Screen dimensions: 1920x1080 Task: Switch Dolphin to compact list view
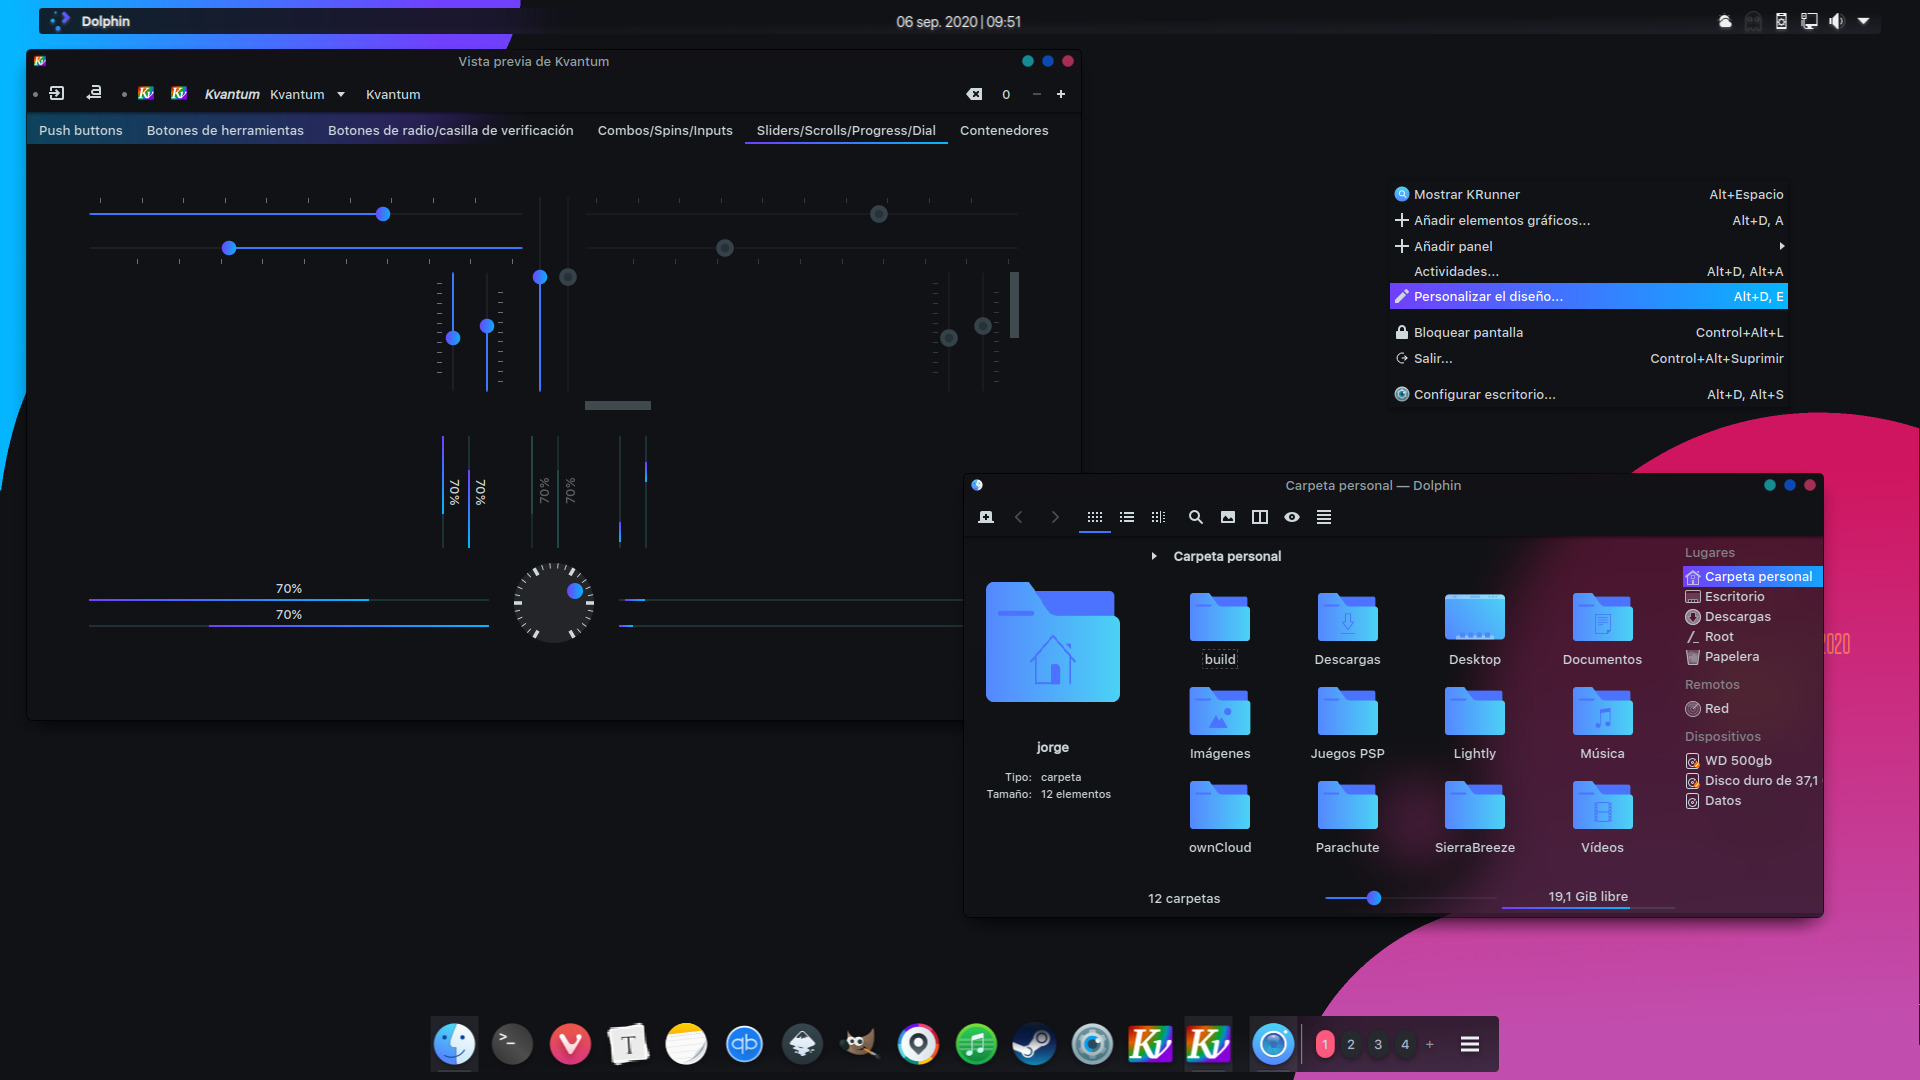pyautogui.click(x=1127, y=517)
